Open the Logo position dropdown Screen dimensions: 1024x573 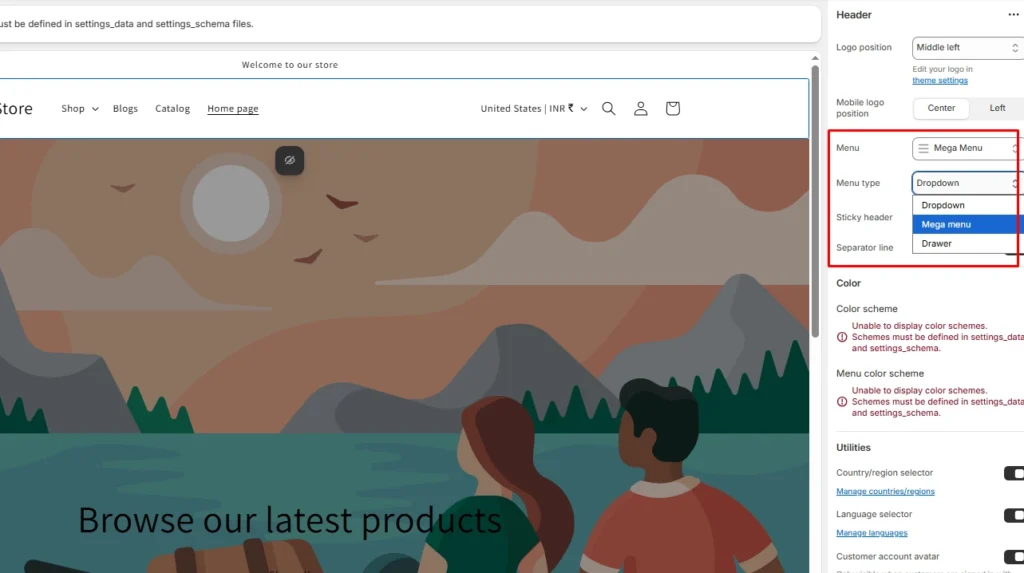coord(967,48)
